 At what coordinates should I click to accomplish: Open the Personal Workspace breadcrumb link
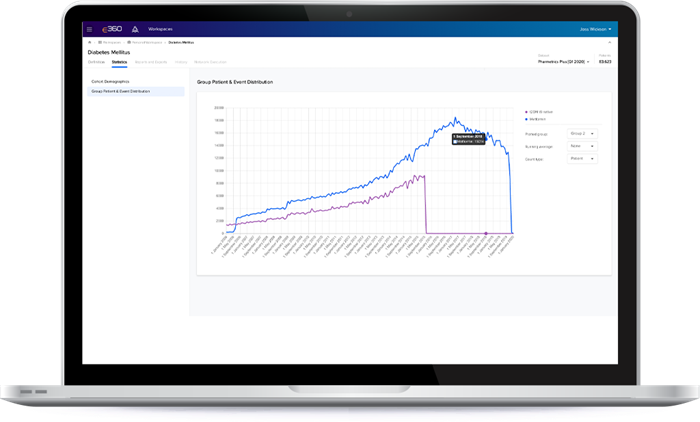coord(145,42)
